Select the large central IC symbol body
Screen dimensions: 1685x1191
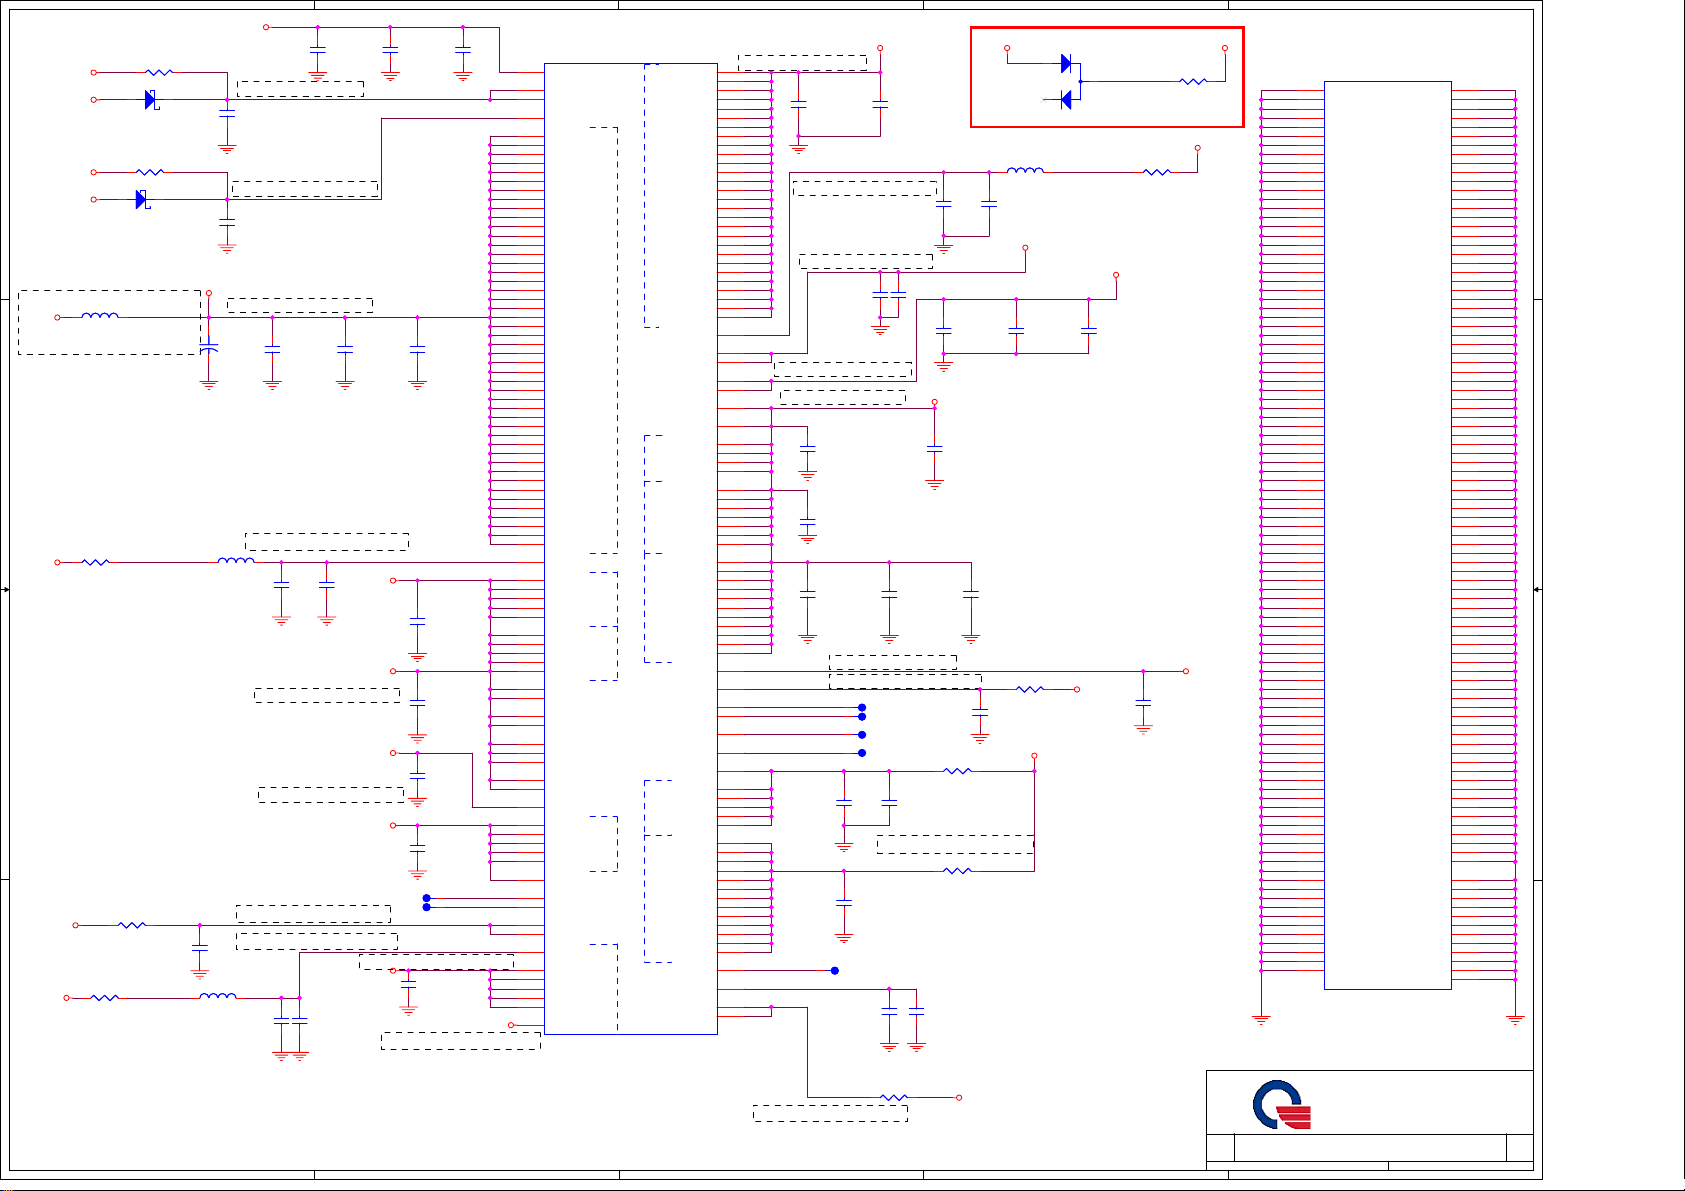tap(630, 549)
